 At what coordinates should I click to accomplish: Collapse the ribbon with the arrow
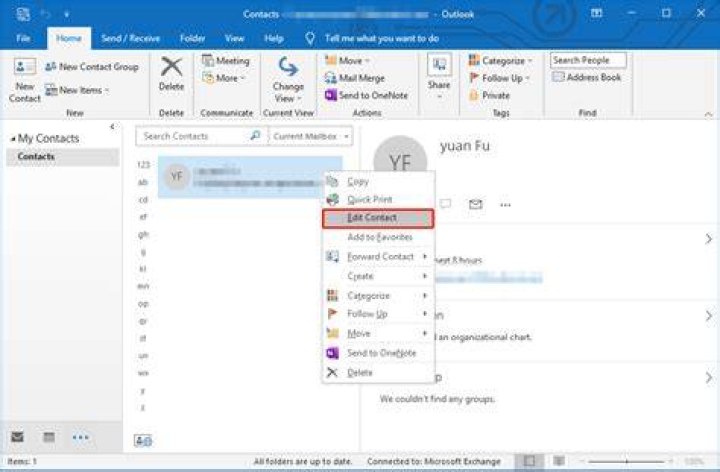coord(709,114)
